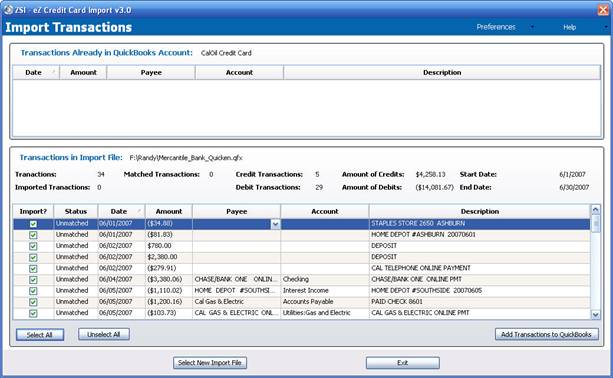Choose Select New Import File button
The image size is (613, 378).
coord(210,363)
